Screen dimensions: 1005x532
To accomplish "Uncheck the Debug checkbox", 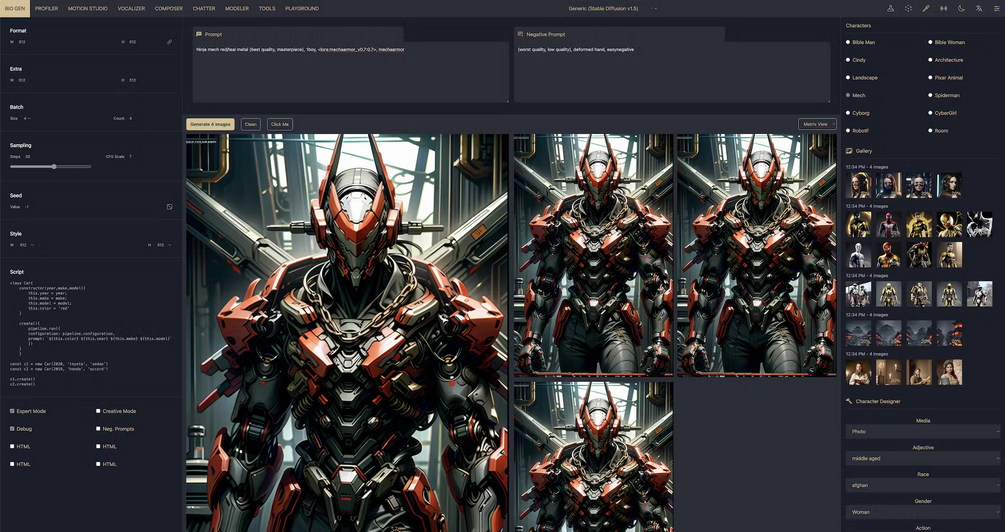I will tap(12, 429).
